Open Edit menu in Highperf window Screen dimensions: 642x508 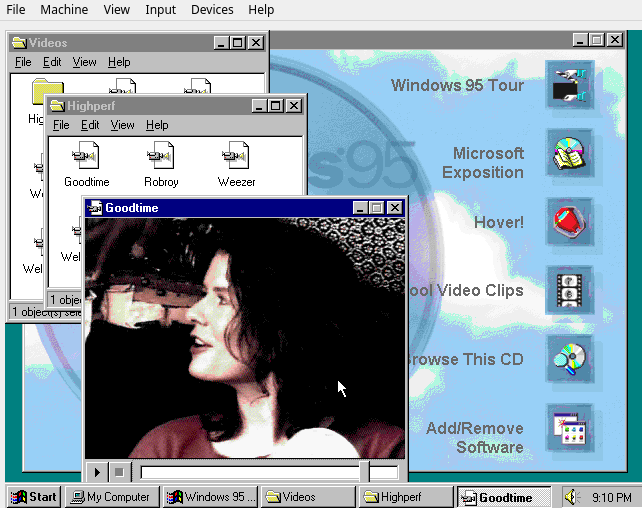tap(90, 125)
